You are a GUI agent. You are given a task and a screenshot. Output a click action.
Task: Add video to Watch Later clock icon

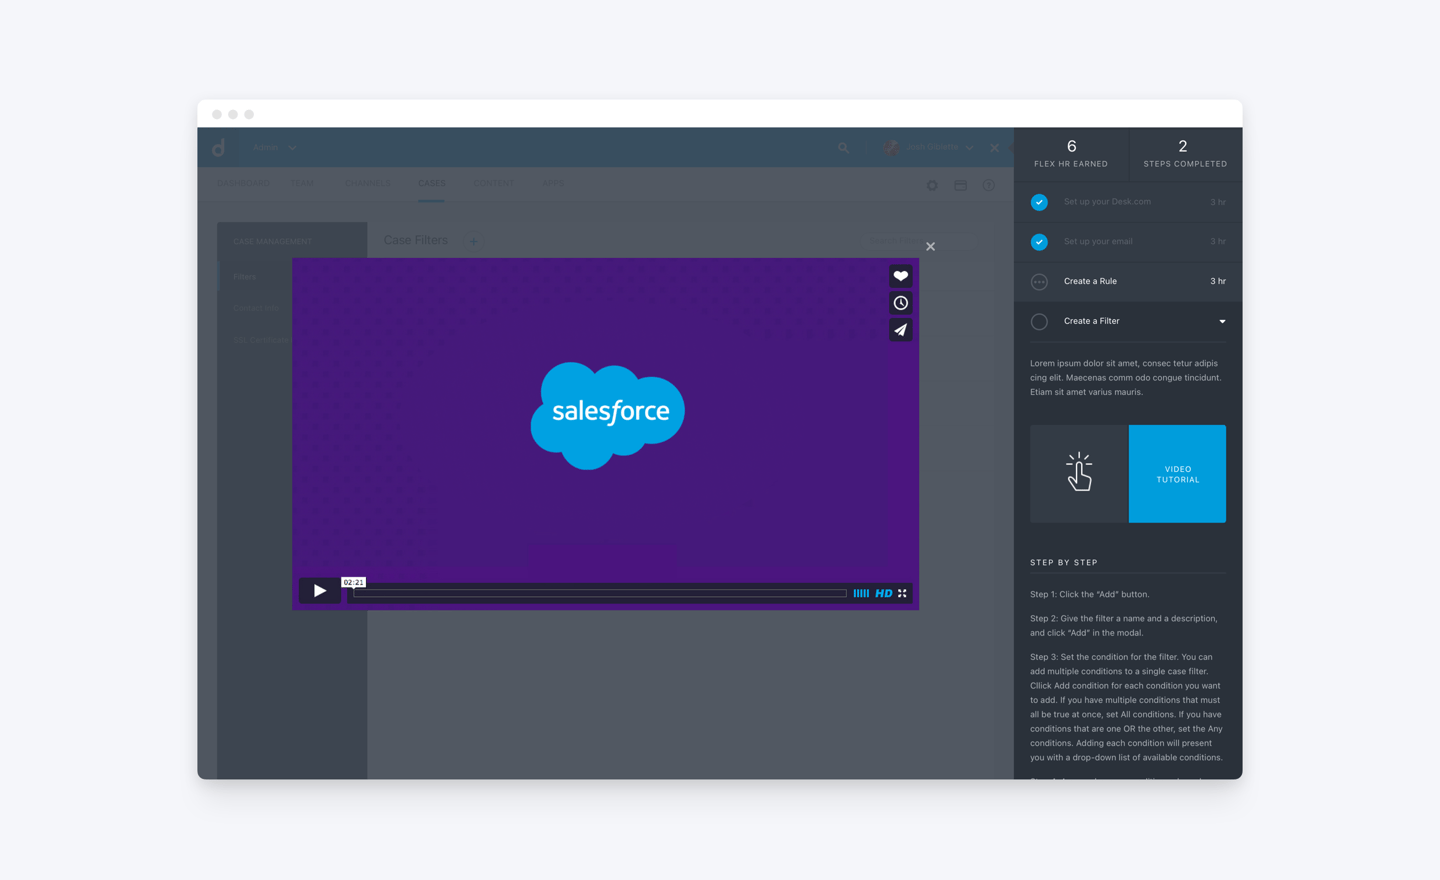click(901, 303)
